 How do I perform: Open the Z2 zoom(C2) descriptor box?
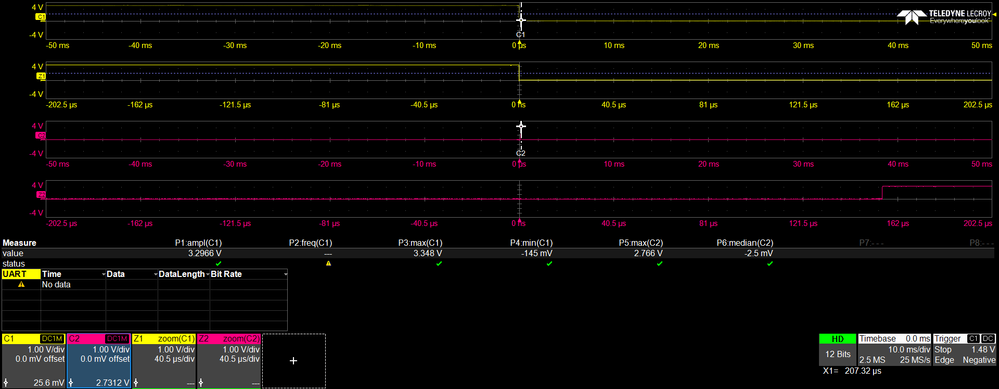click(x=229, y=361)
